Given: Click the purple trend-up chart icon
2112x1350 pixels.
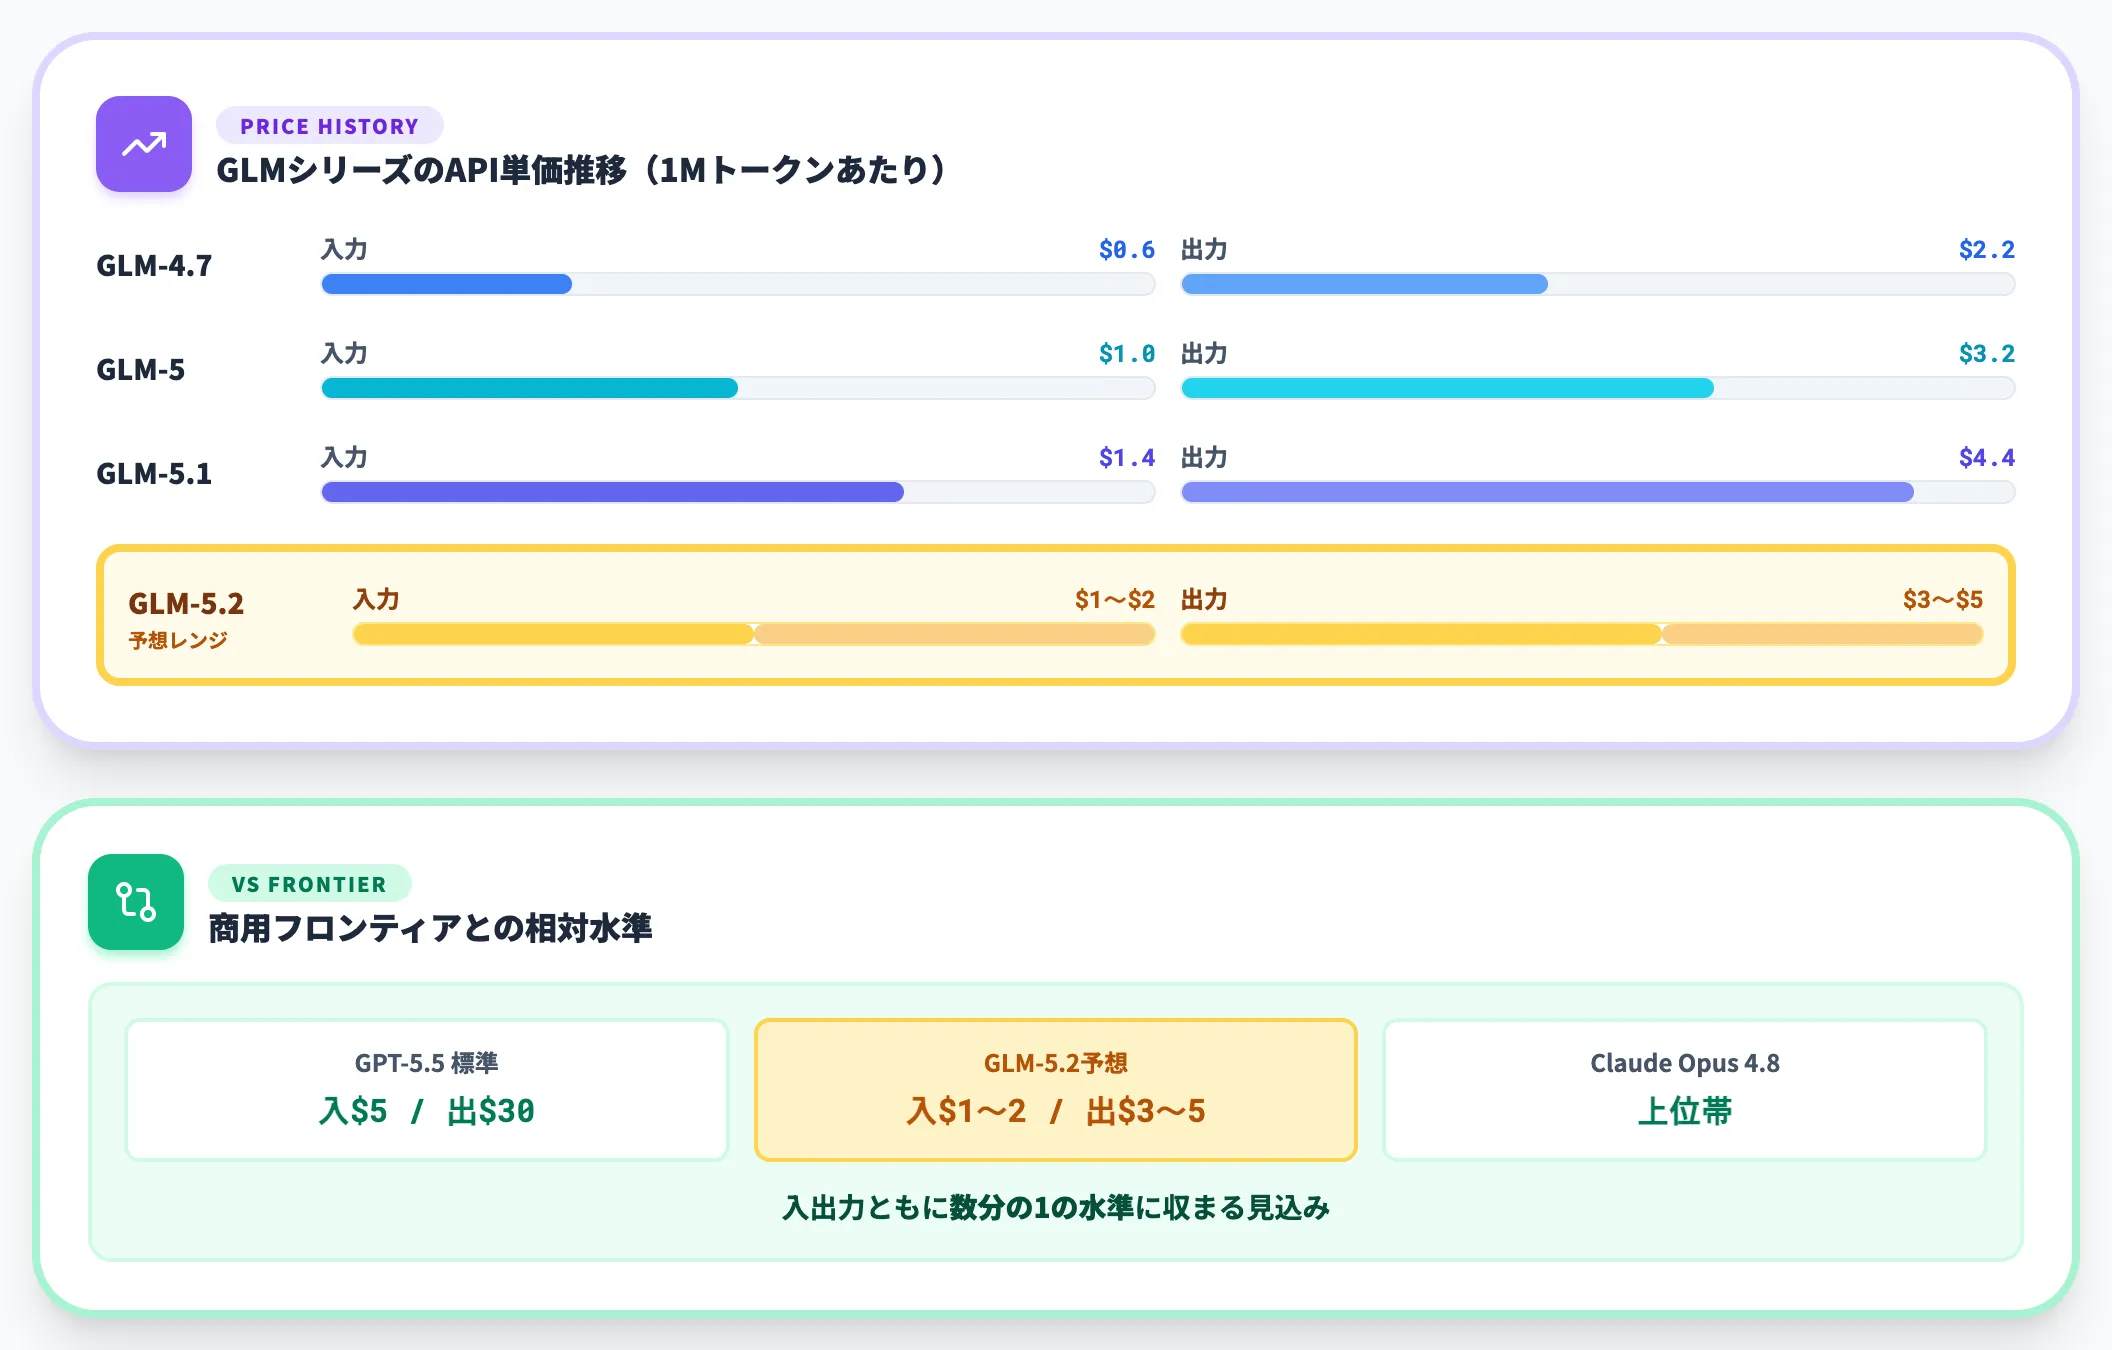Looking at the screenshot, I should tap(144, 144).
